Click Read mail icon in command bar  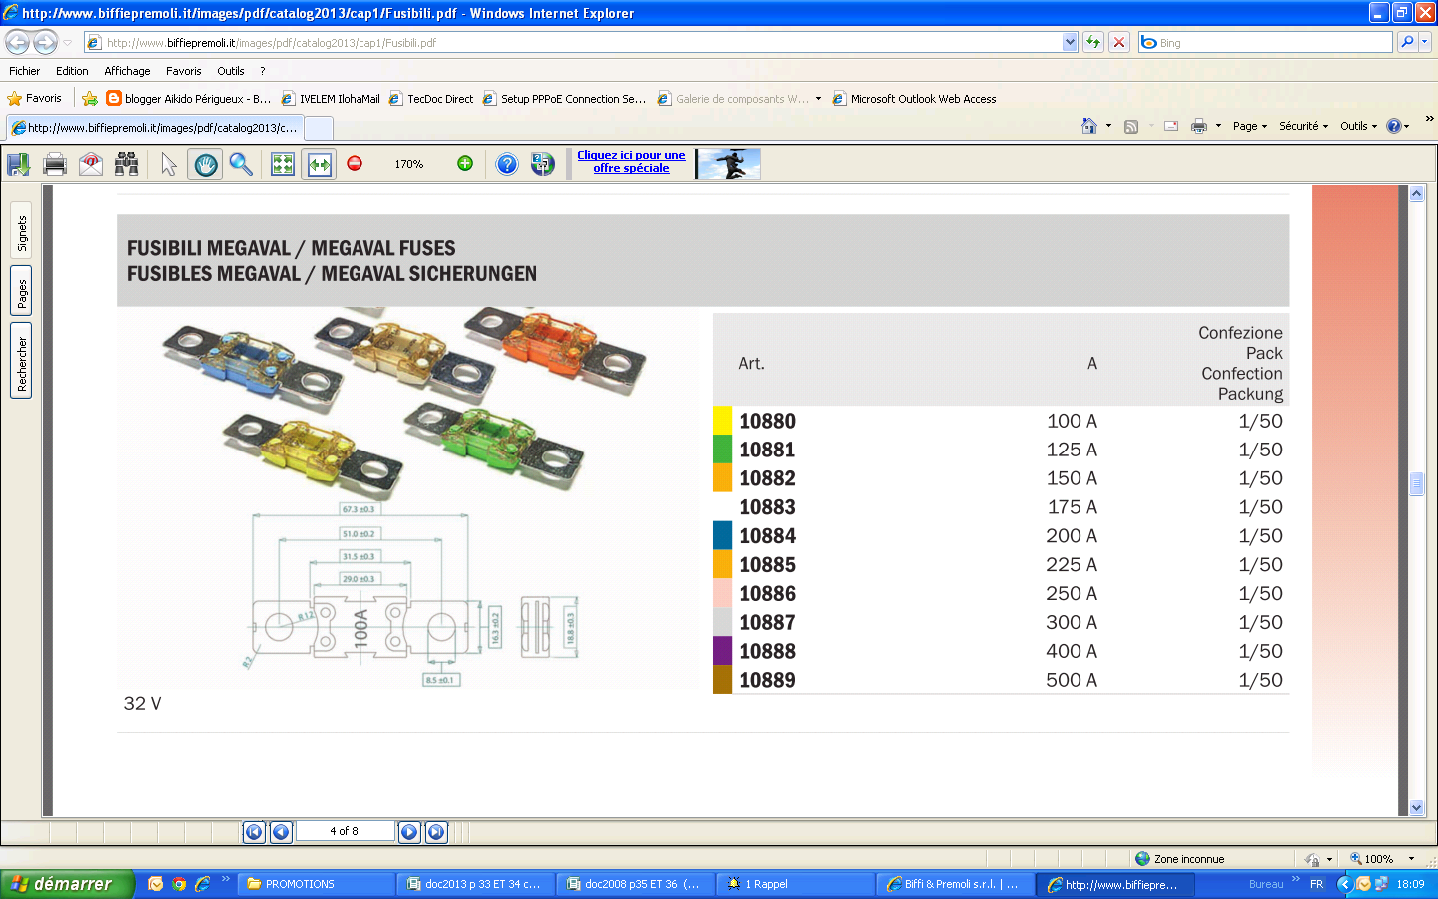click(1171, 126)
